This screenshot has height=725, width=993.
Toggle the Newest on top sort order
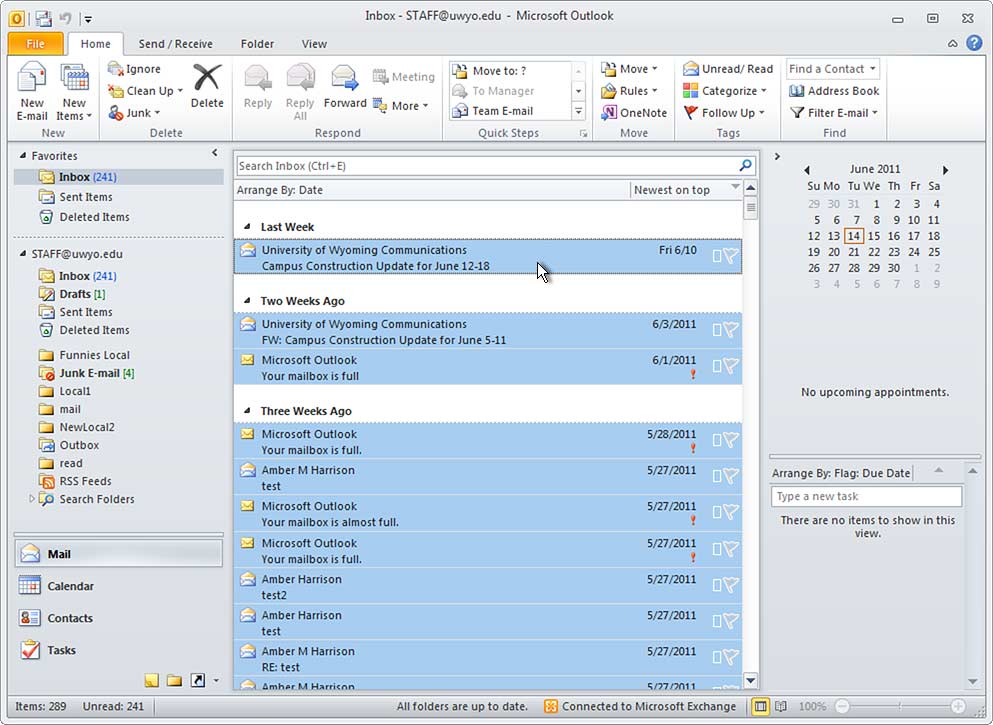(686, 190)
